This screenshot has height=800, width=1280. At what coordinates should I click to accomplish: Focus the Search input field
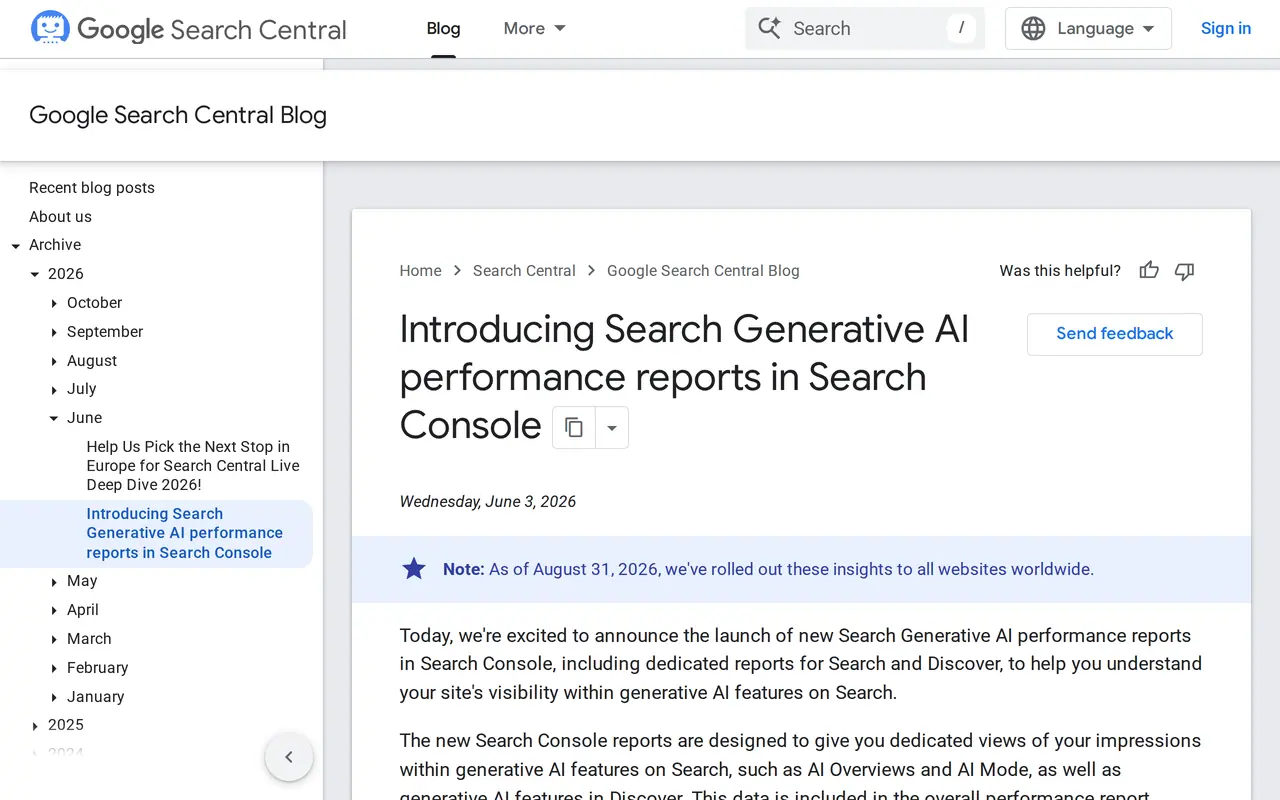tap(865, 28)
